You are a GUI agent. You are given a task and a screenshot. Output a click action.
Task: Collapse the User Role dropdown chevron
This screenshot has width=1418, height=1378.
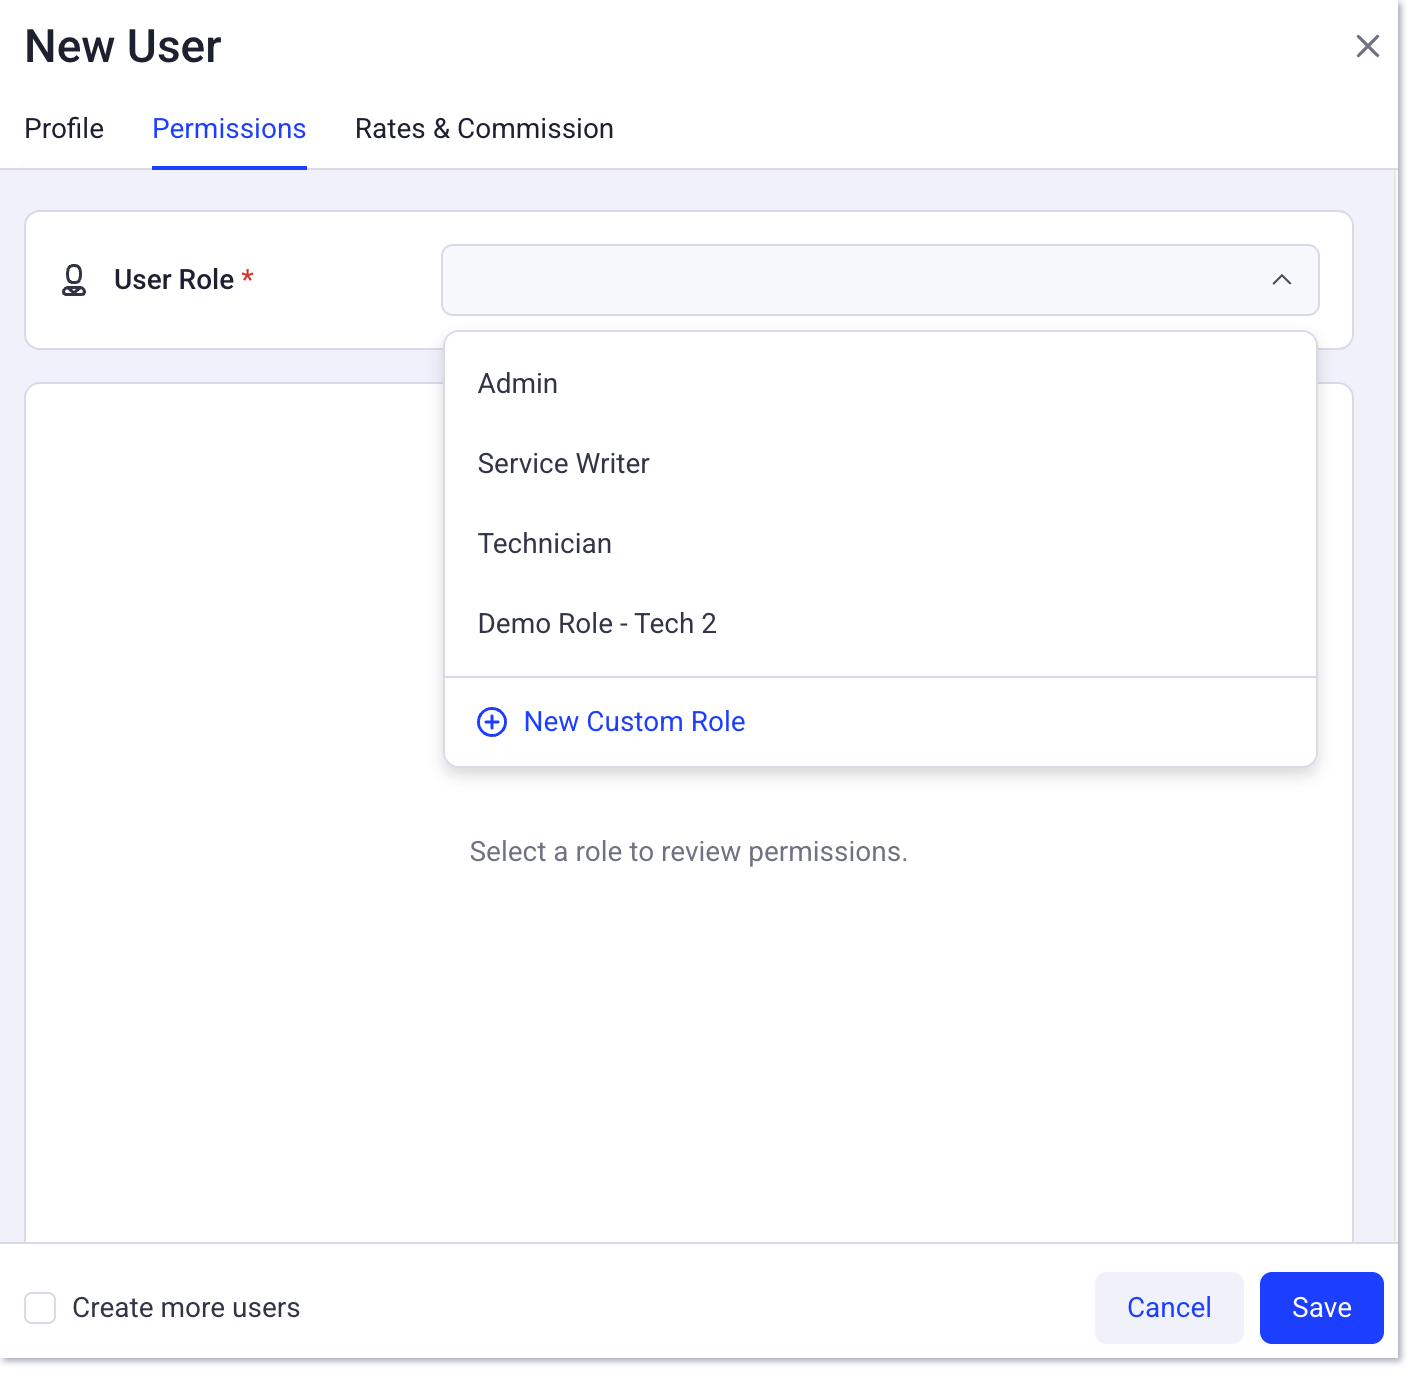click(1281, 280)
